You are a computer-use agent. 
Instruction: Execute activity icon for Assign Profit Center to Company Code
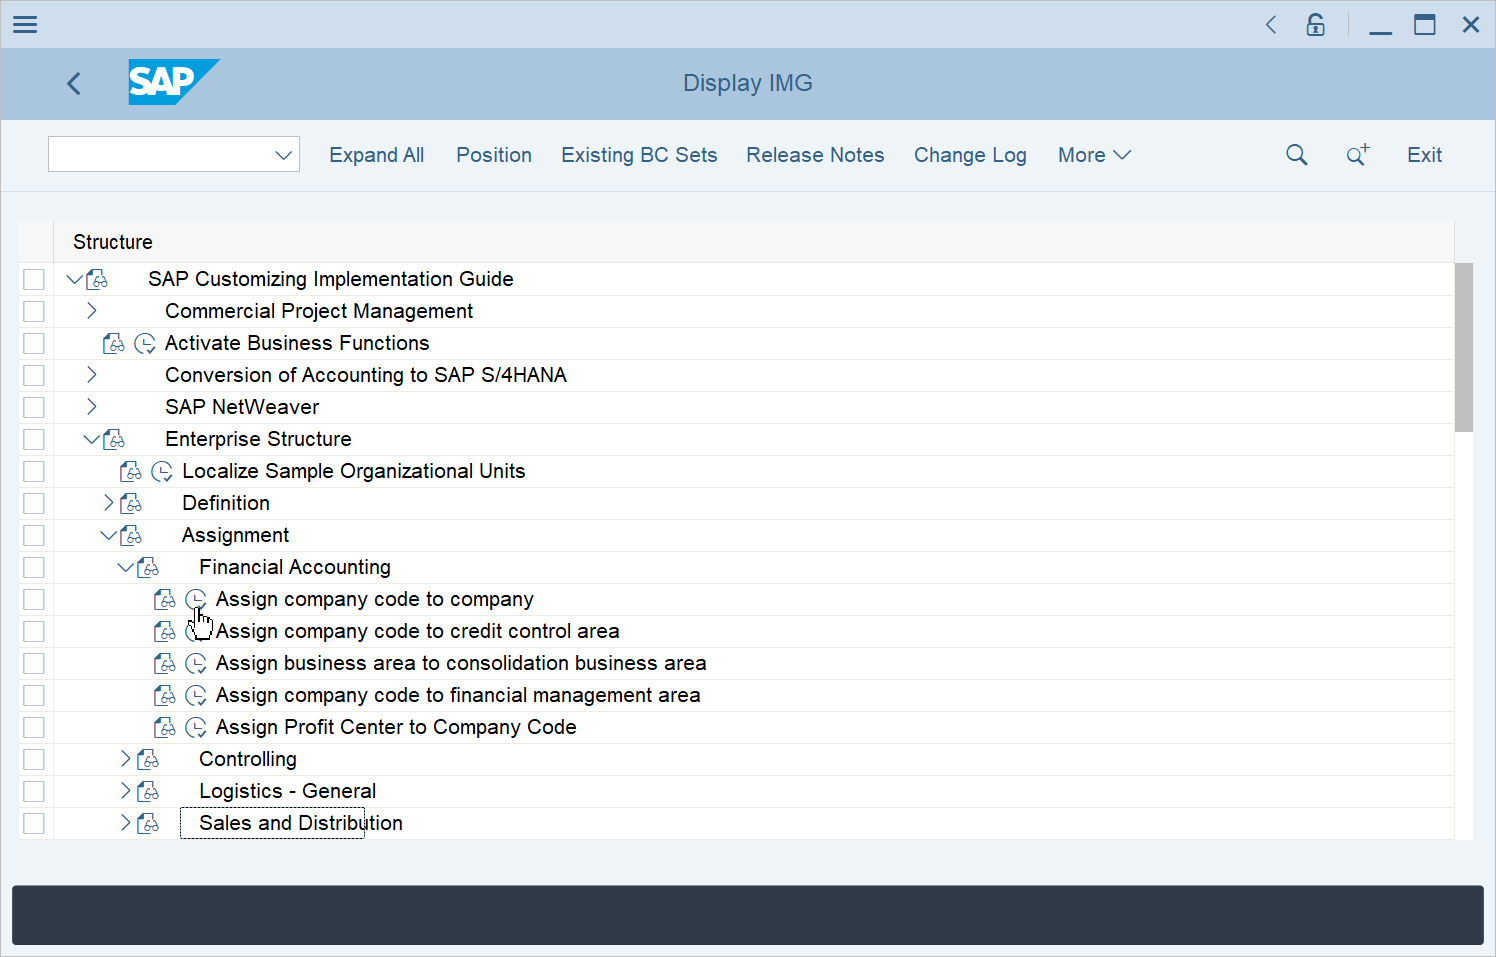pos(196,727)
